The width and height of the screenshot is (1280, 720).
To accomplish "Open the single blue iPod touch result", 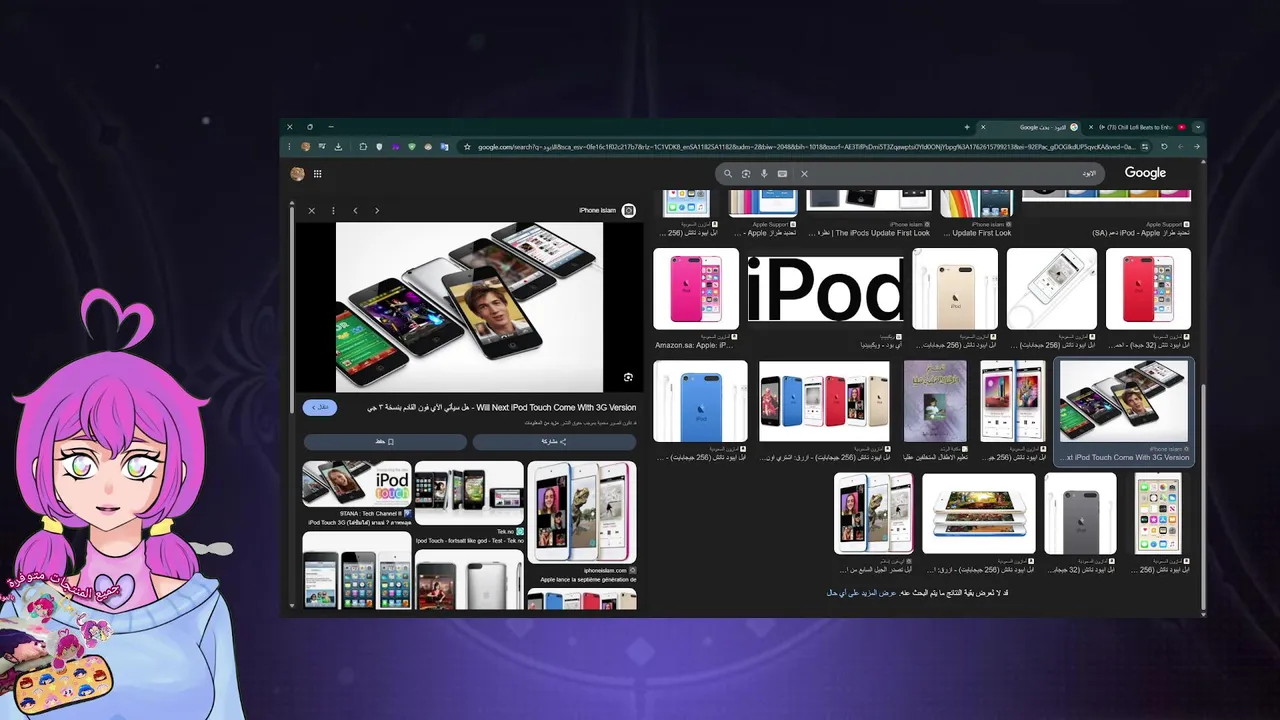I will [x=700, y=401].
